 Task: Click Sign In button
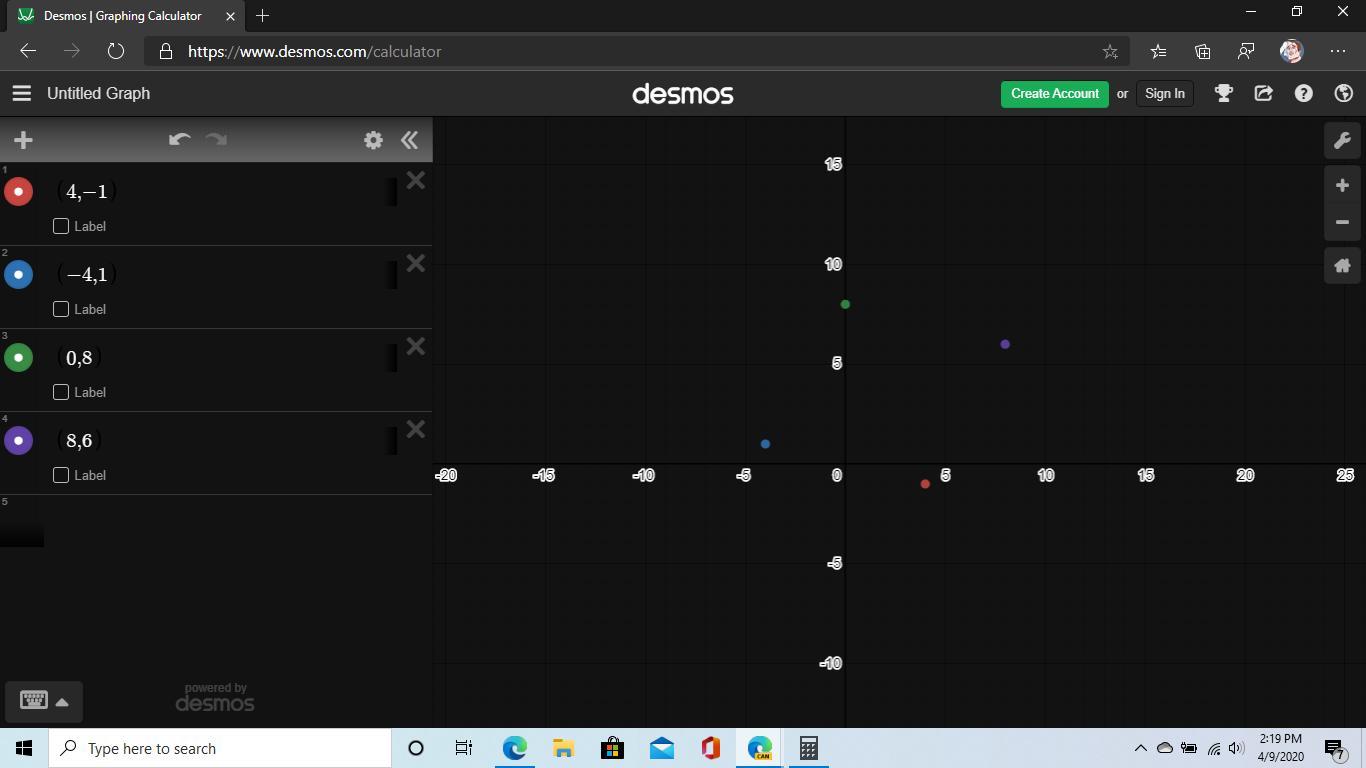click(1164, 93)
